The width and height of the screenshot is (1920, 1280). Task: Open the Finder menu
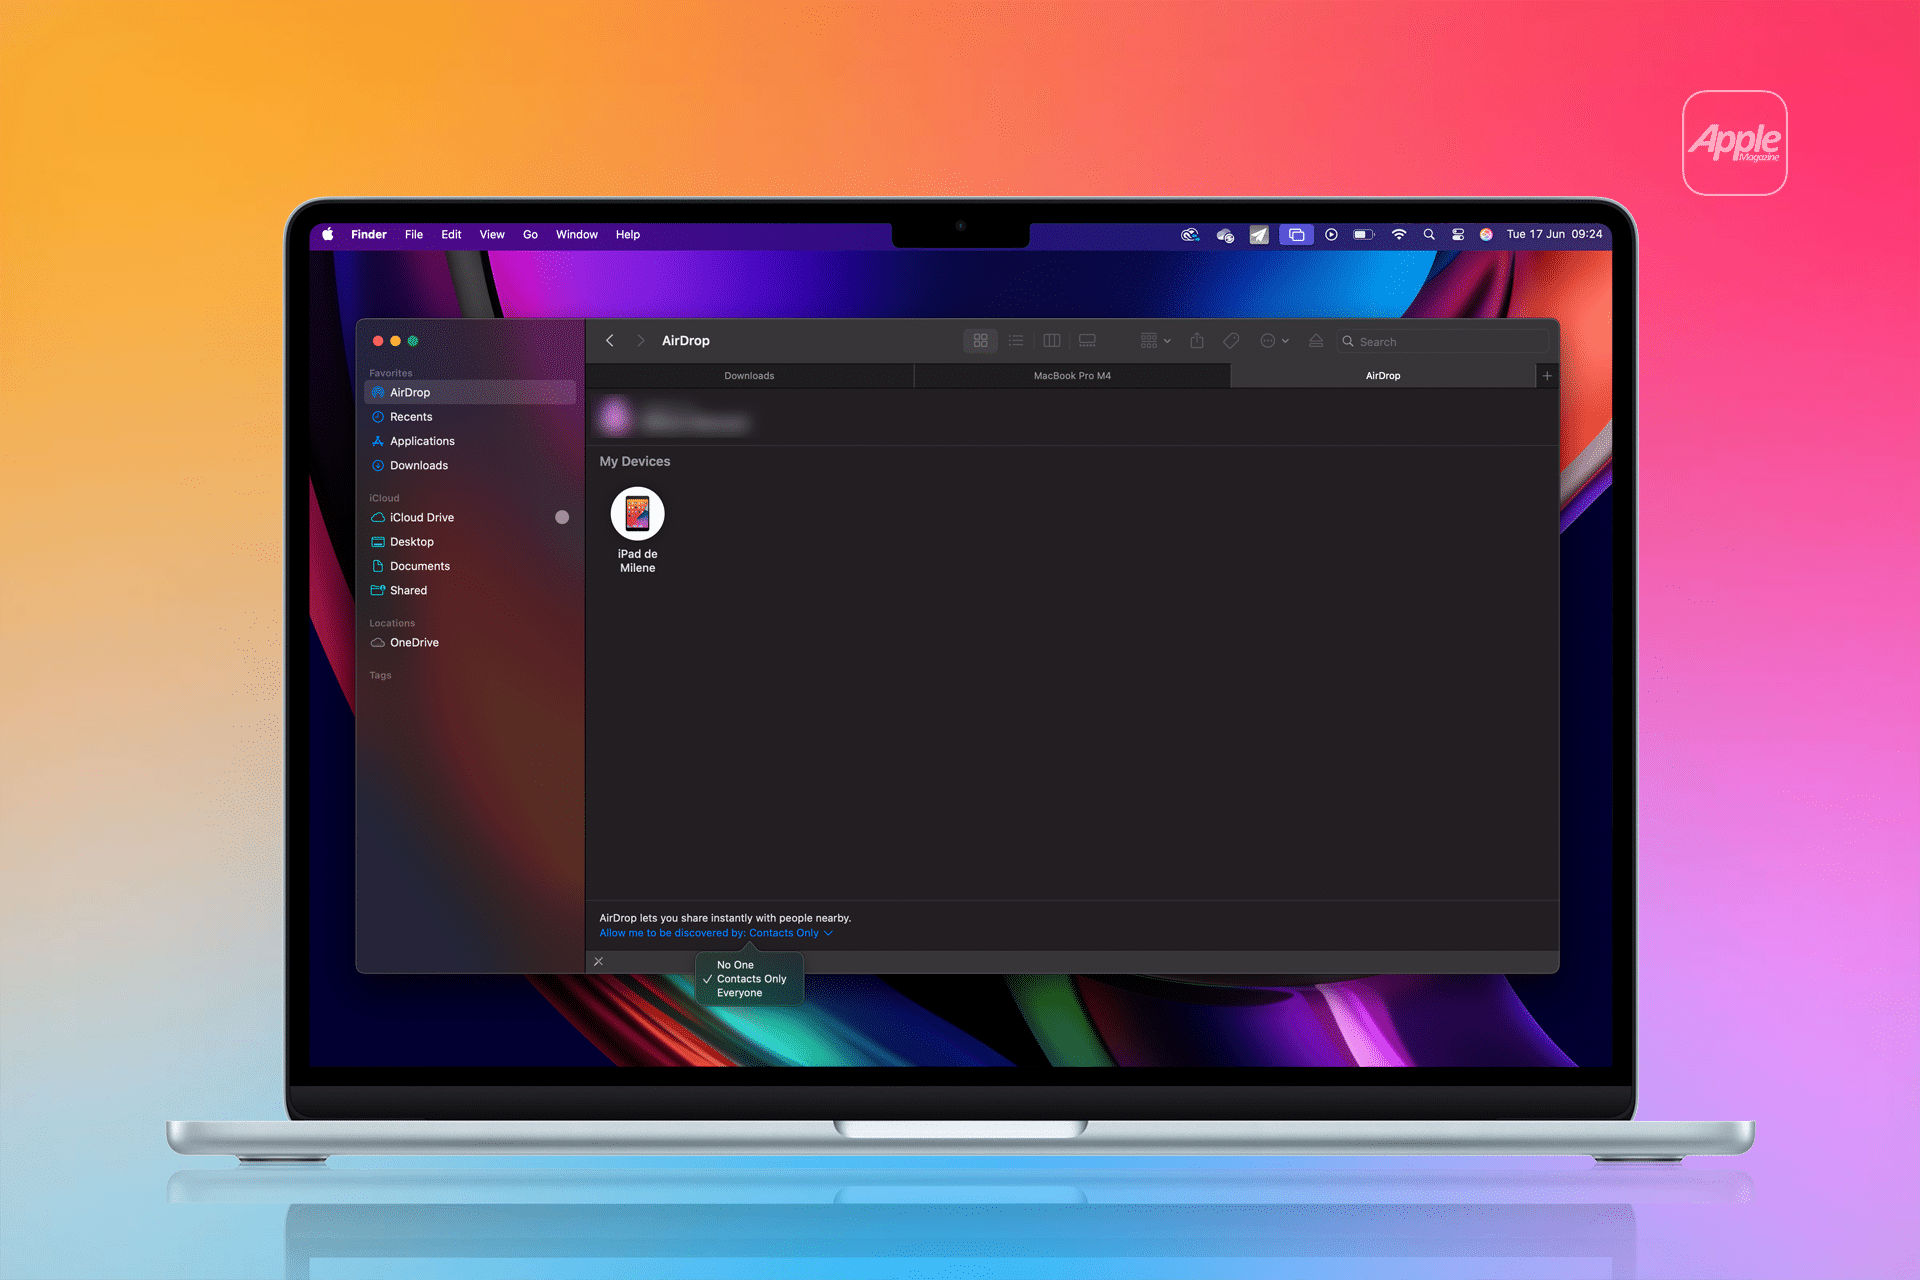click(369, 234)
